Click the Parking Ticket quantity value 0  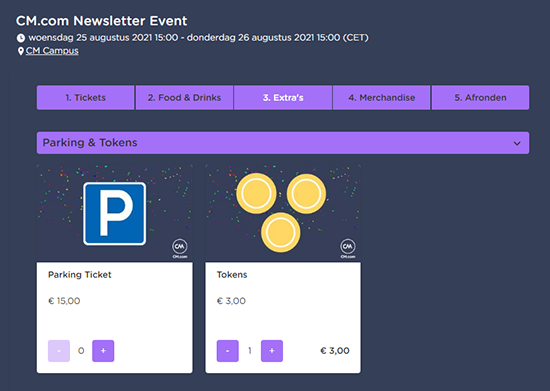(81, 351)
